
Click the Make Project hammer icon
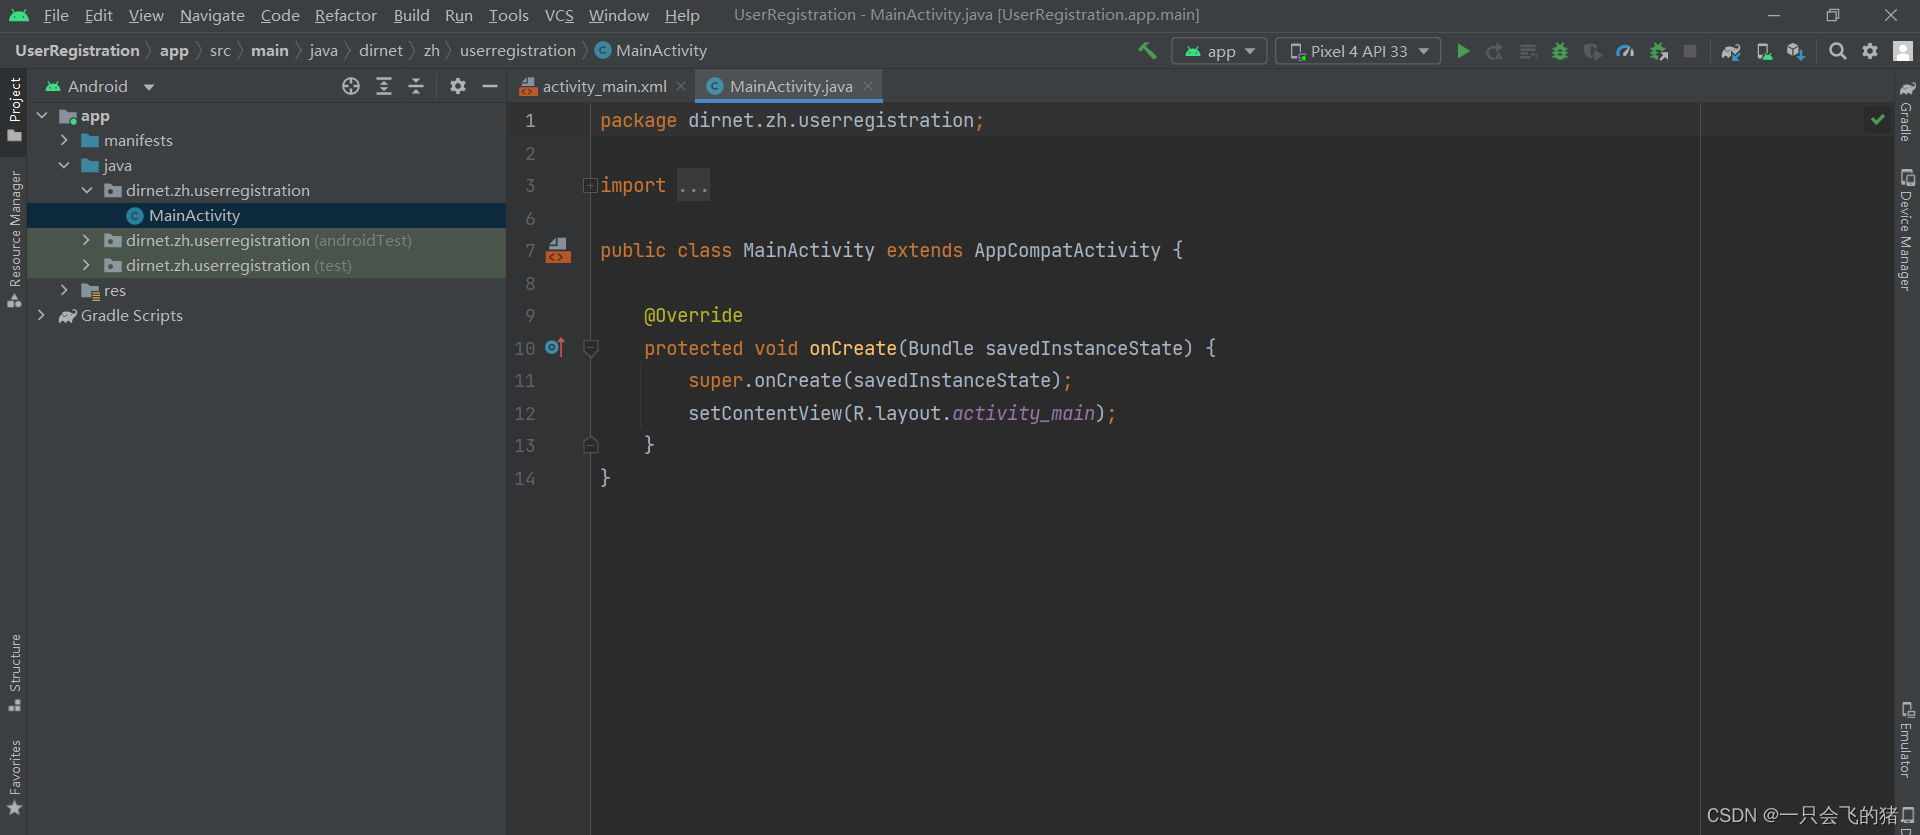tap(1147, 50)
